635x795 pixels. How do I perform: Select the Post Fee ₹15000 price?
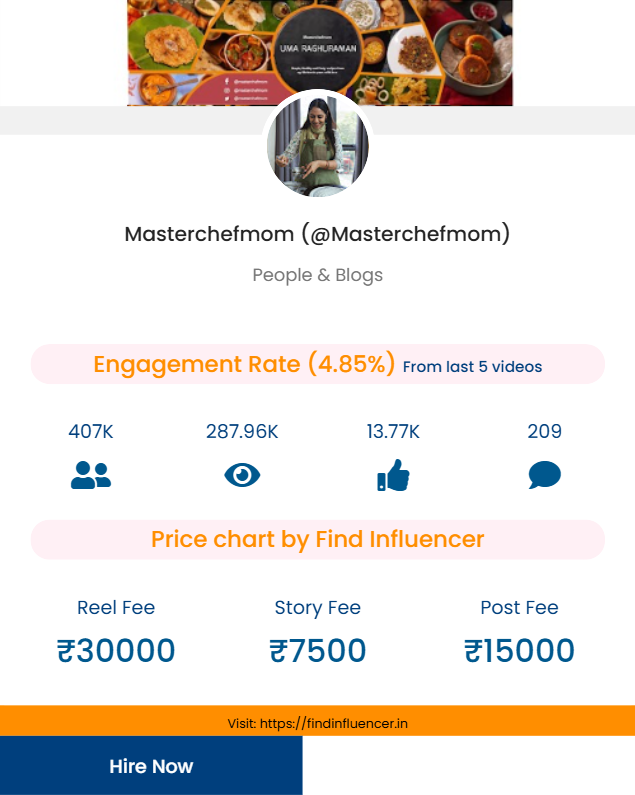click(519, 651)
